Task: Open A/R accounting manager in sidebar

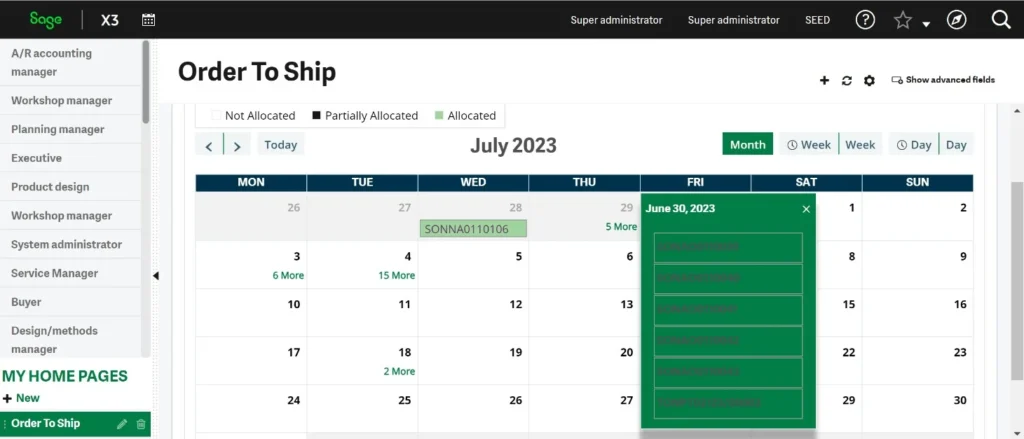Action: point(71,63)
